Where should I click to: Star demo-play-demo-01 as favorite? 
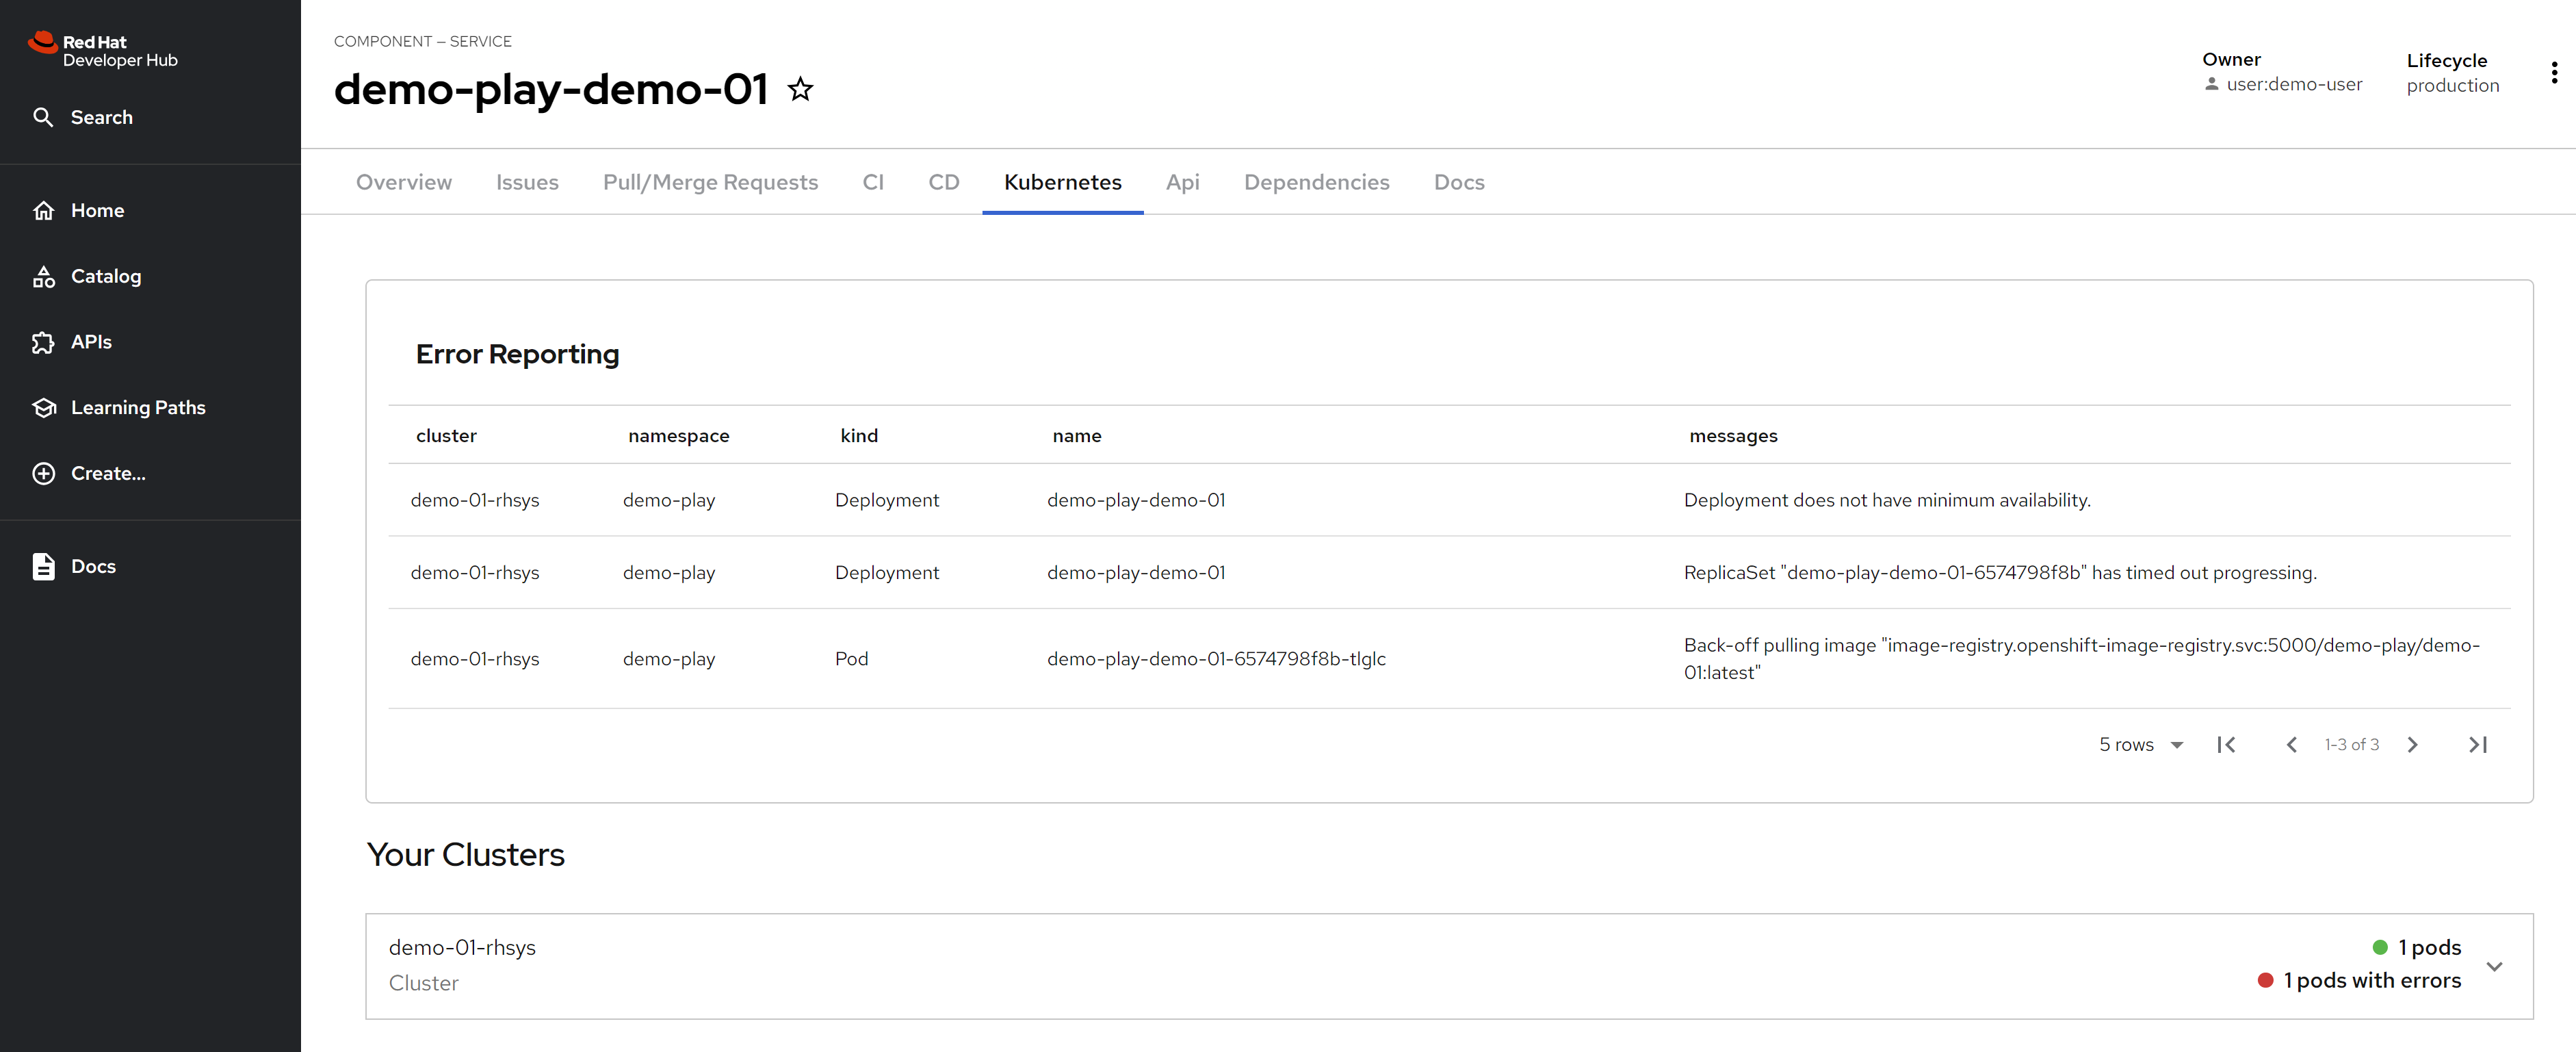point(800,90)
